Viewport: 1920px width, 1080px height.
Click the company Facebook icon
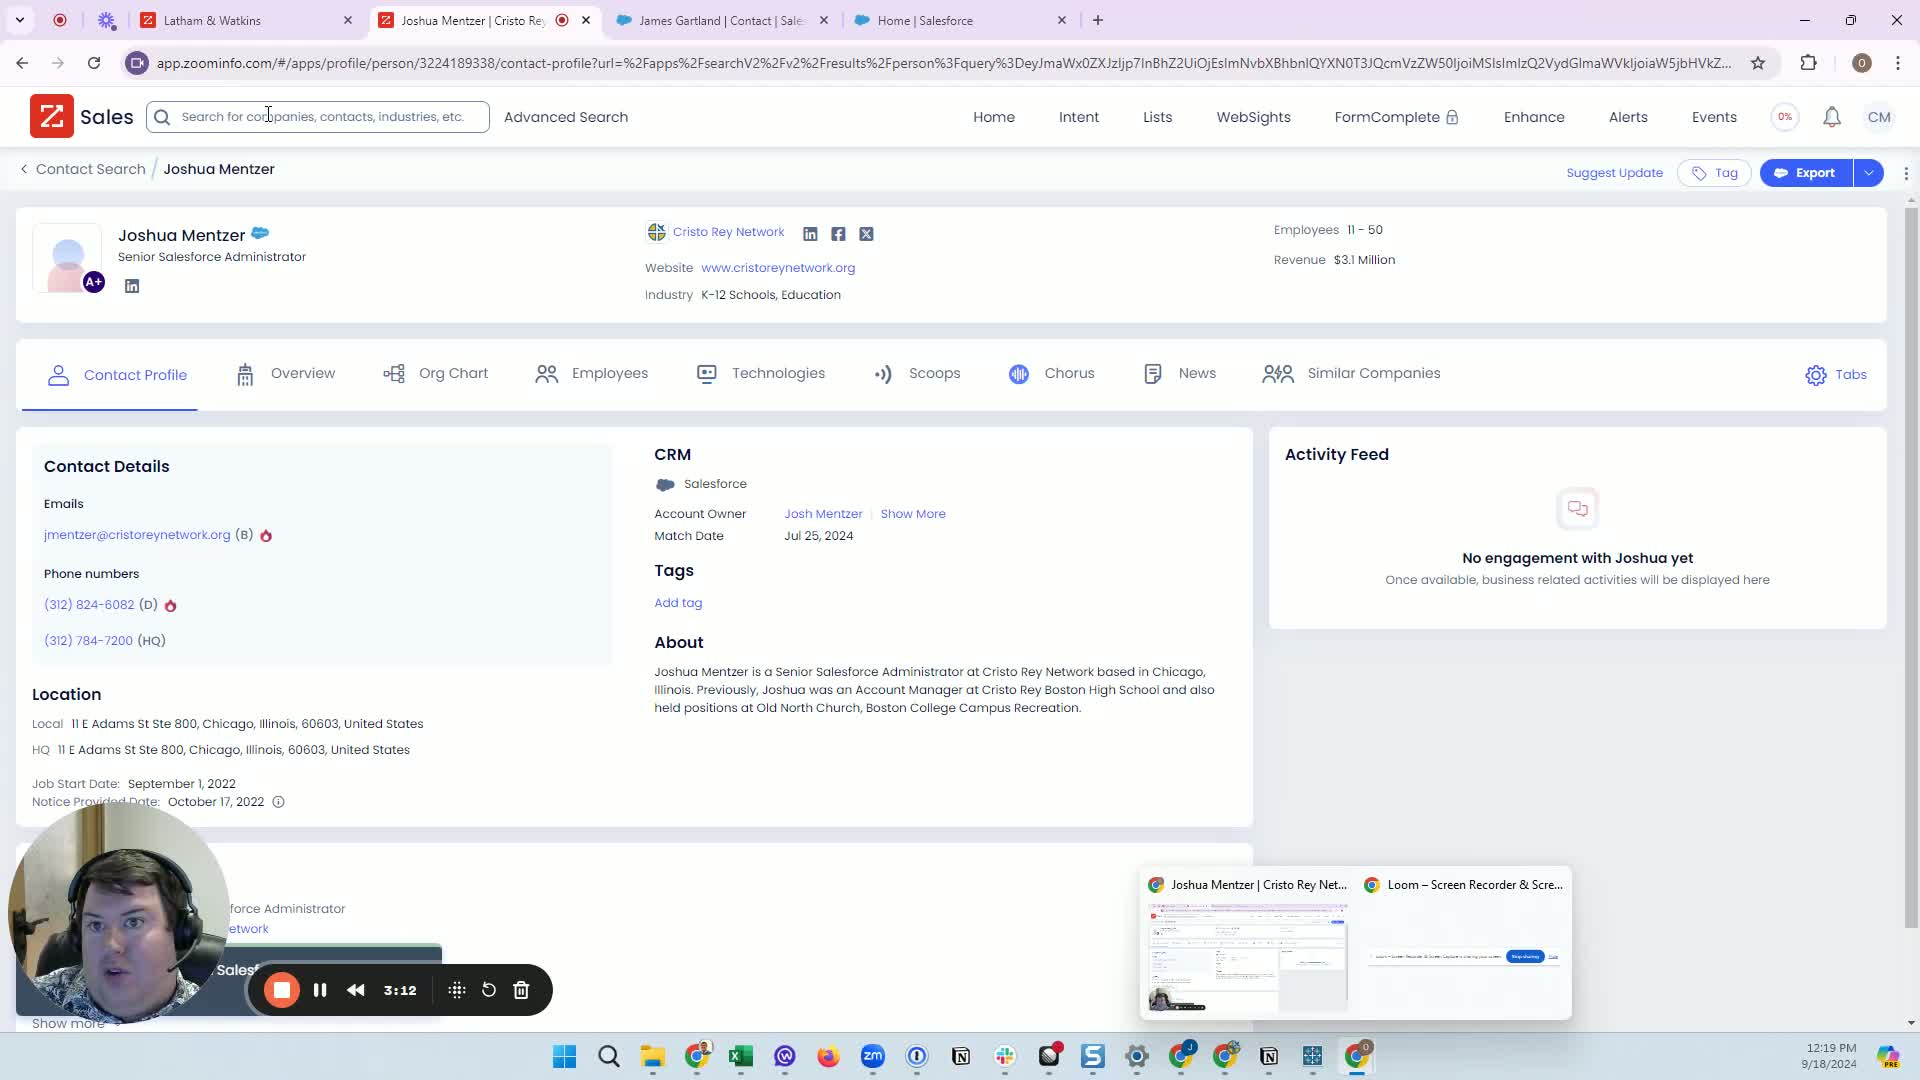(838, 234)
